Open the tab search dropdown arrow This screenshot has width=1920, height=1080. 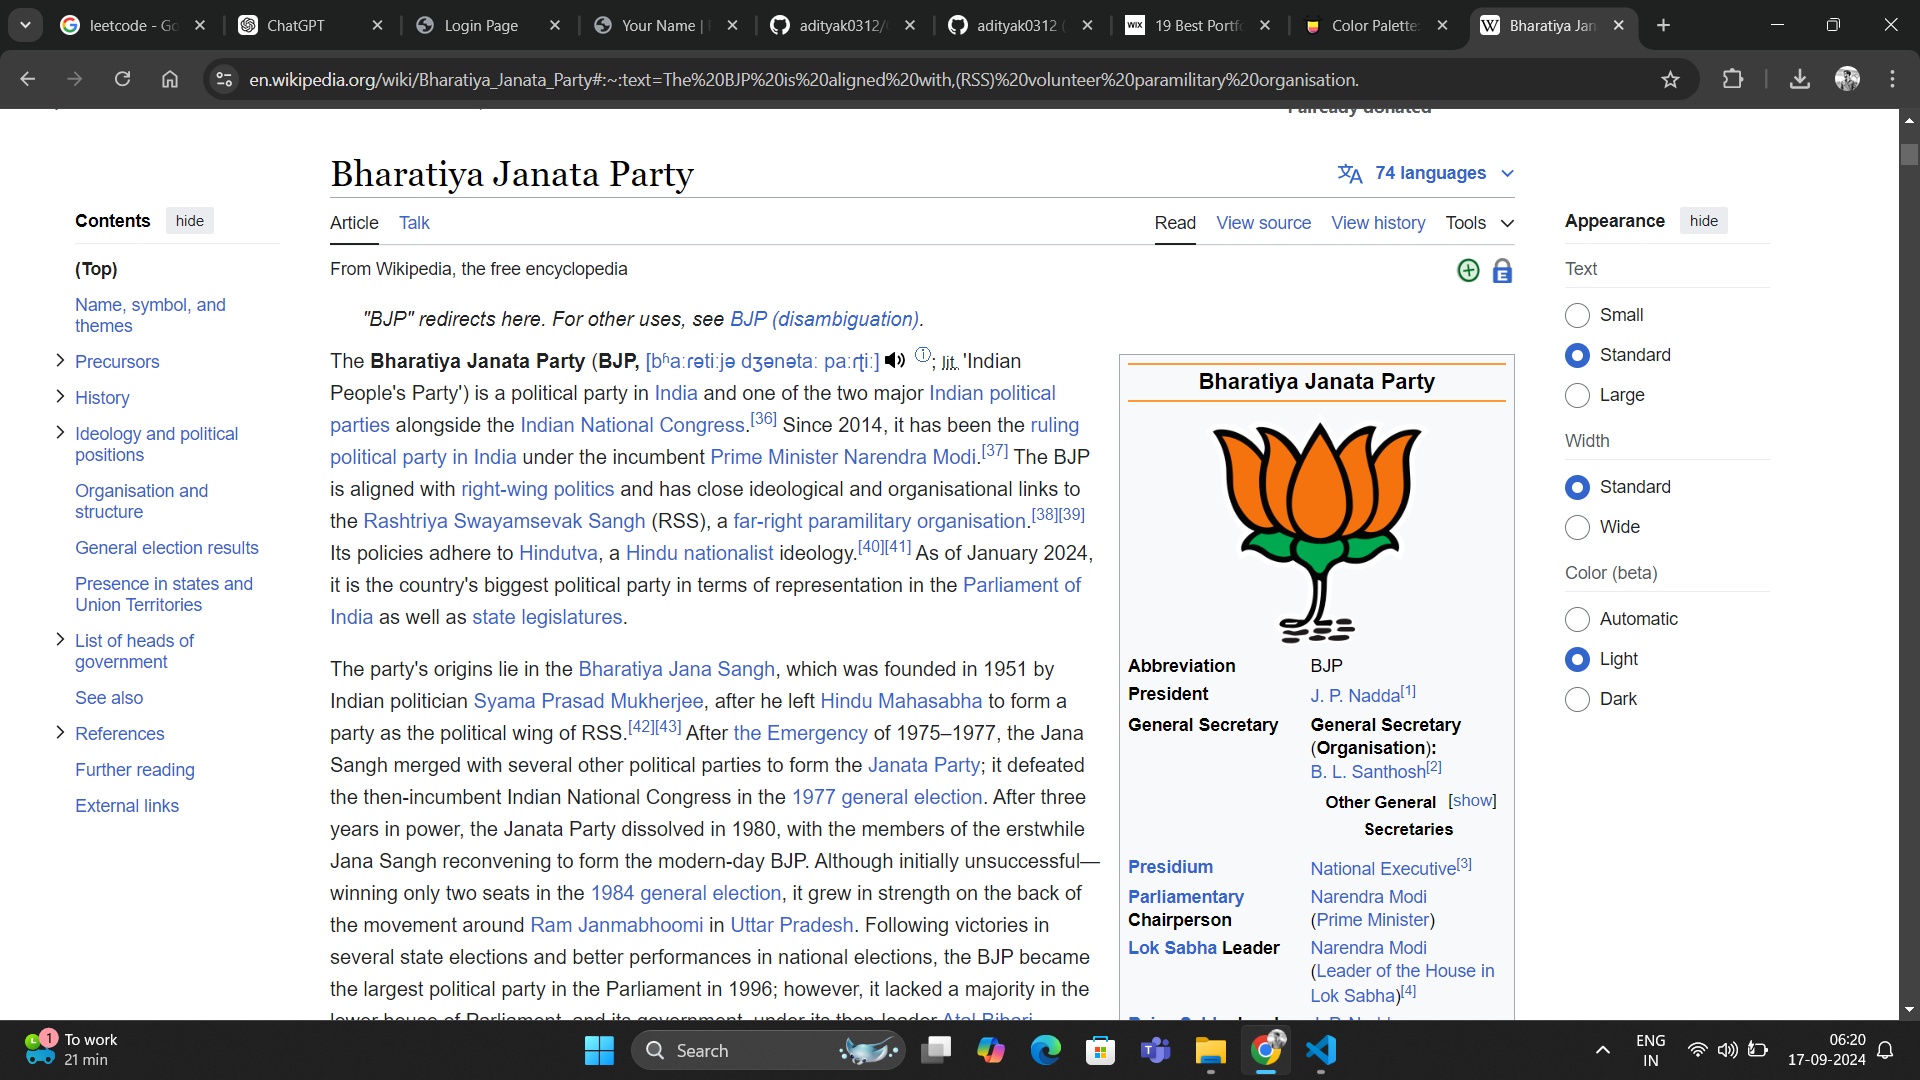(25, 25)
